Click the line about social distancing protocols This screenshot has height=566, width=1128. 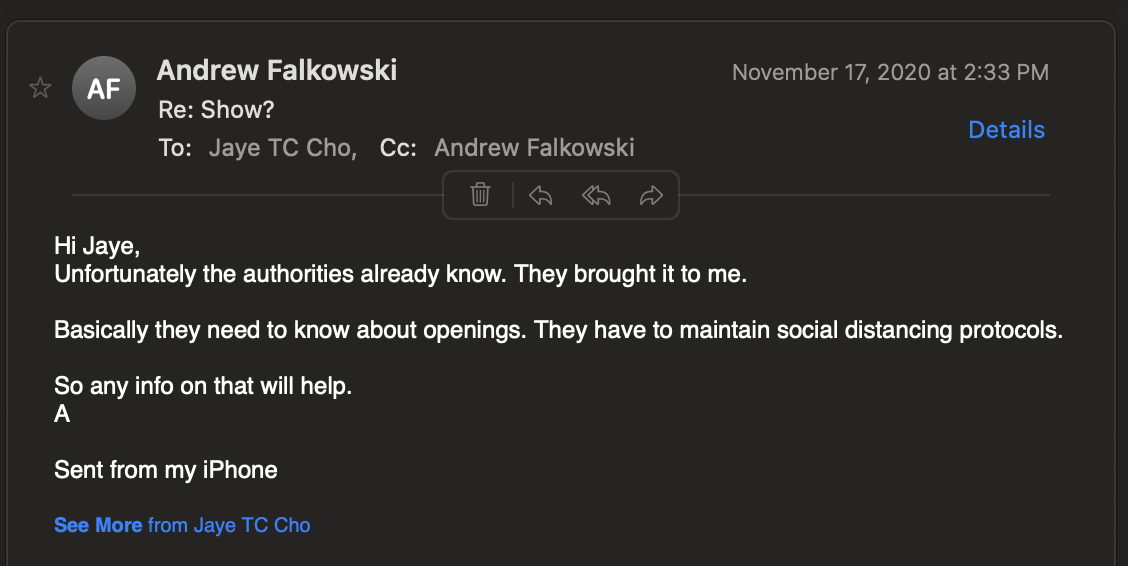click(x=558, y=330)
